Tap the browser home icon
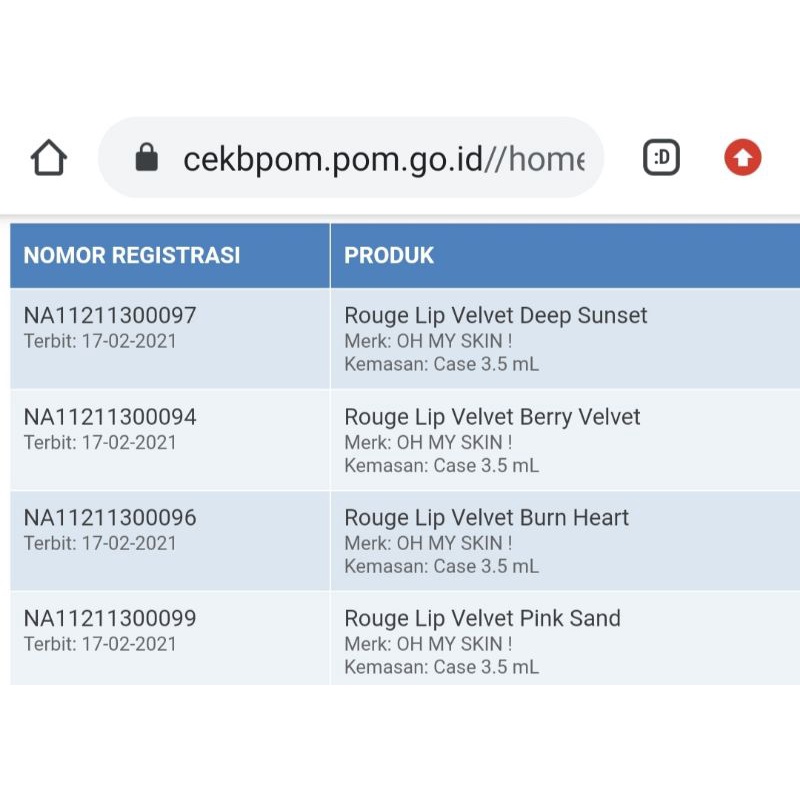Viewport: 800px width, 800px height. [x=49, y=158]
